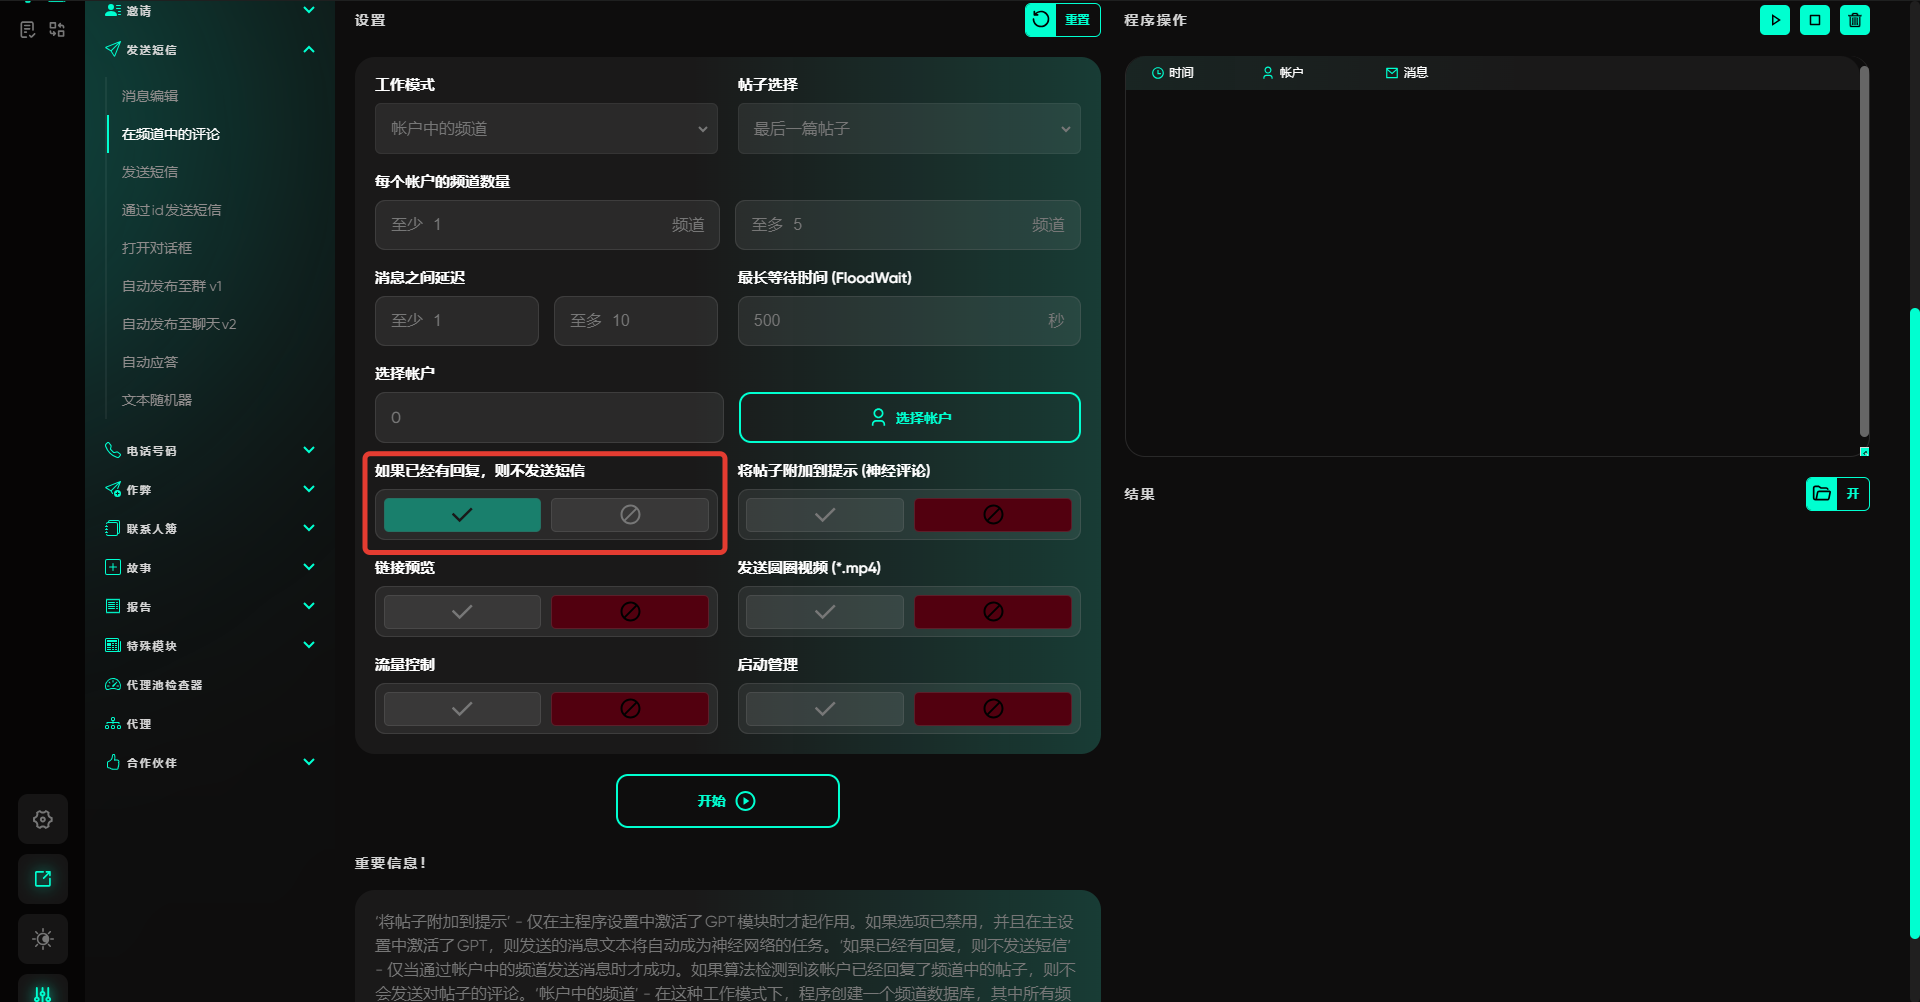The width and height of the screenshot is (1920, 1002).
Task: Click the play icon in 程序操作 header
Action: click(1774, 20)
